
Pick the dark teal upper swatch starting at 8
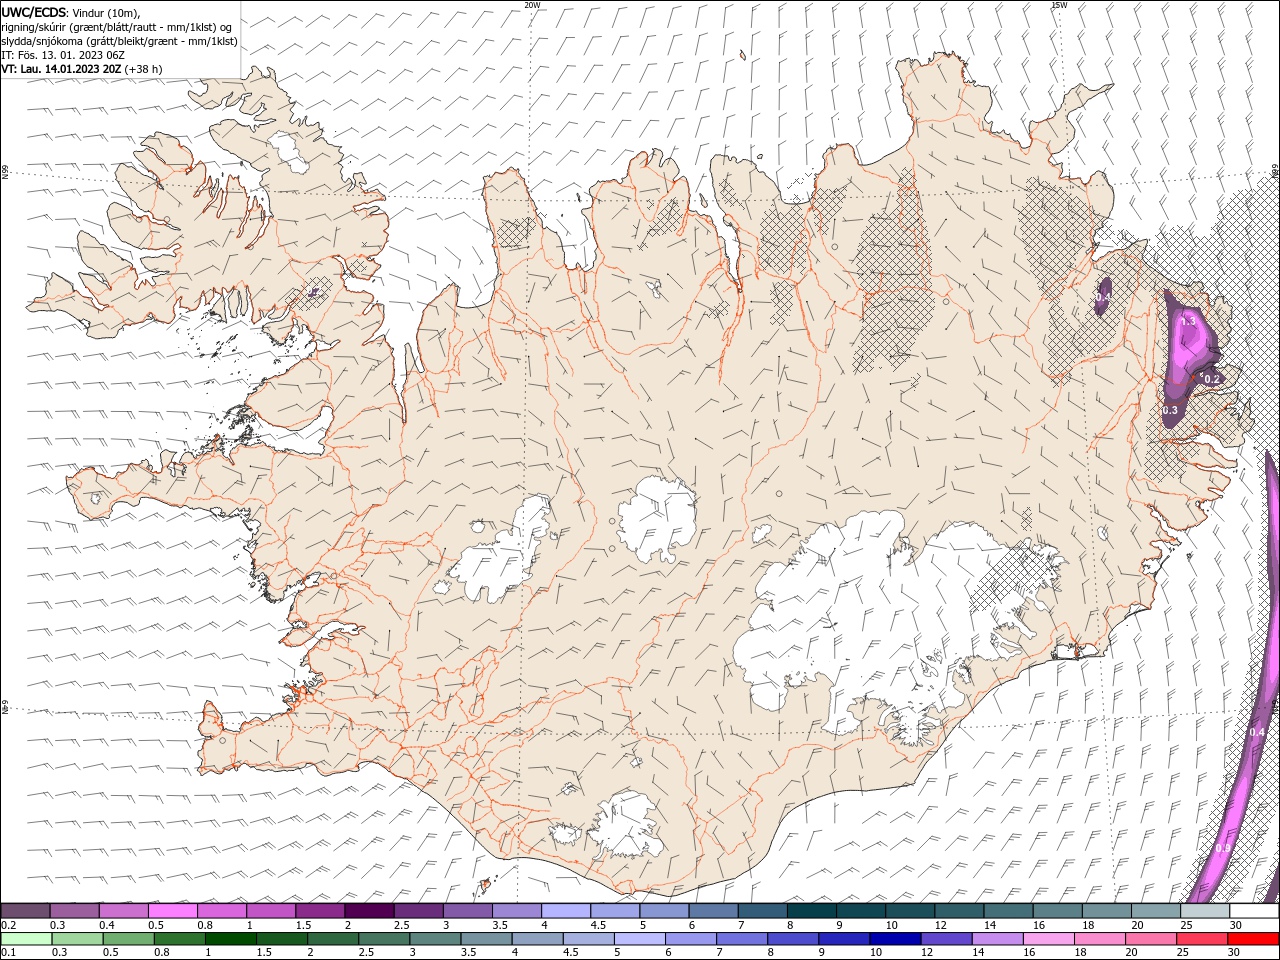click(x=812, y=910)
